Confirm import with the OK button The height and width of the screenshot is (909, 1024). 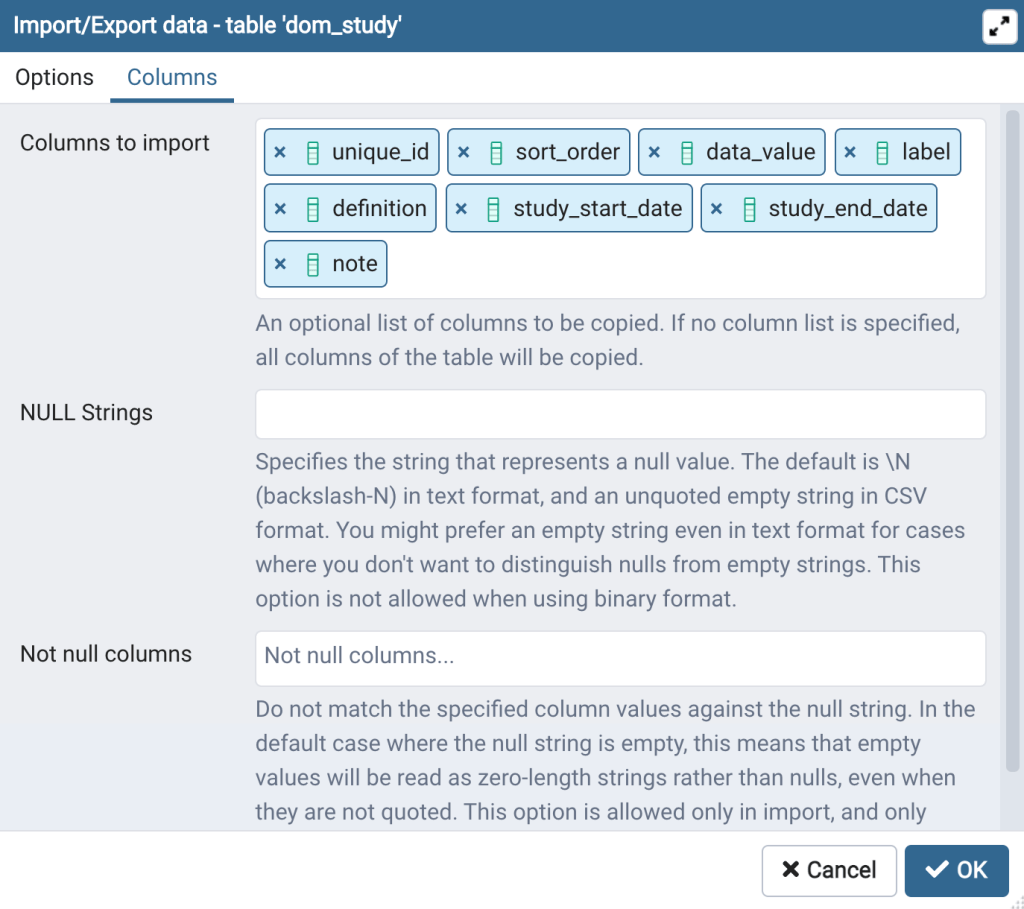point(956,870)
